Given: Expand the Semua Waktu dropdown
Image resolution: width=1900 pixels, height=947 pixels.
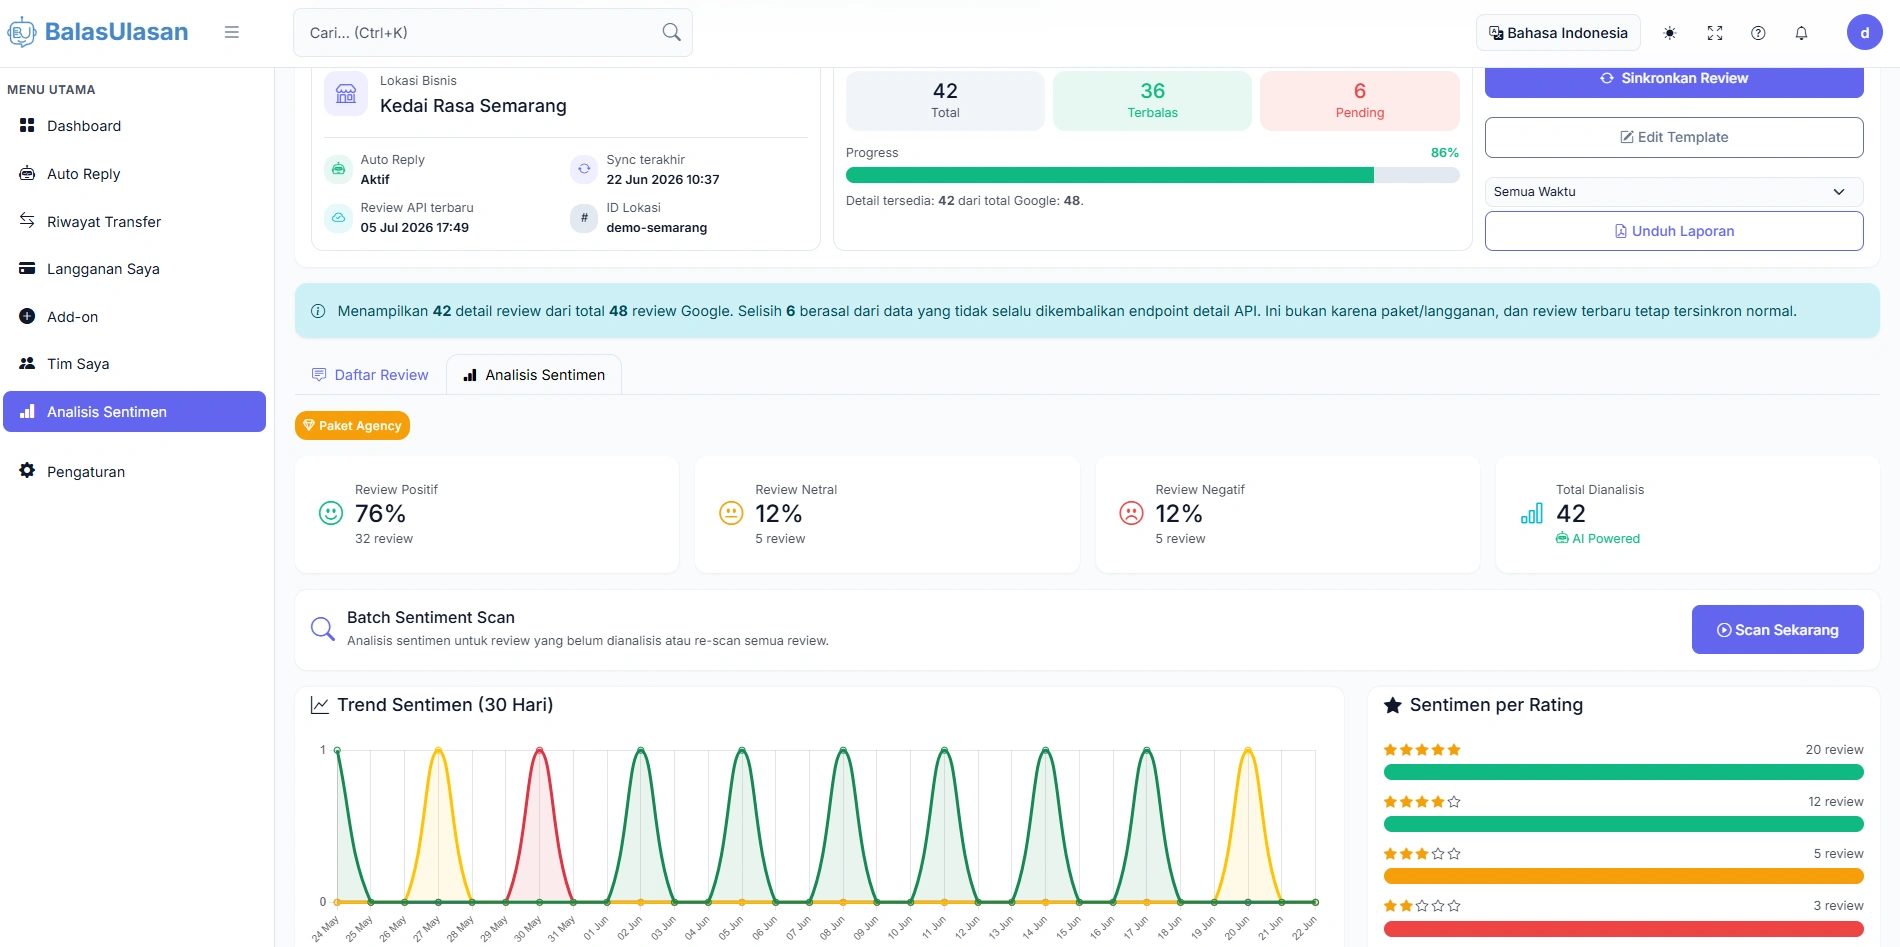Looking at the screenshot, I should [x=1674, y=191].
